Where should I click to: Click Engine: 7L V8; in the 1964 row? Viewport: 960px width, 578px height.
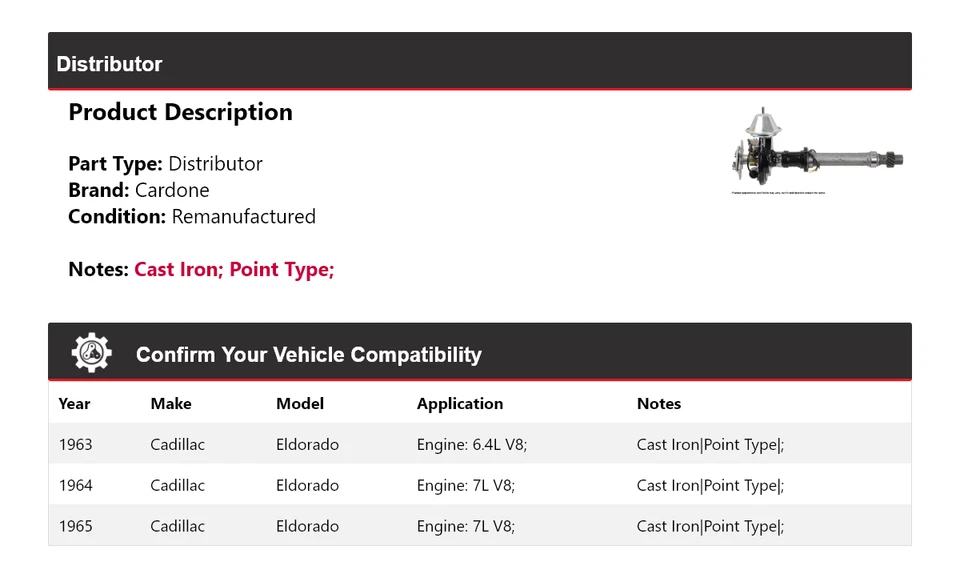465,486
